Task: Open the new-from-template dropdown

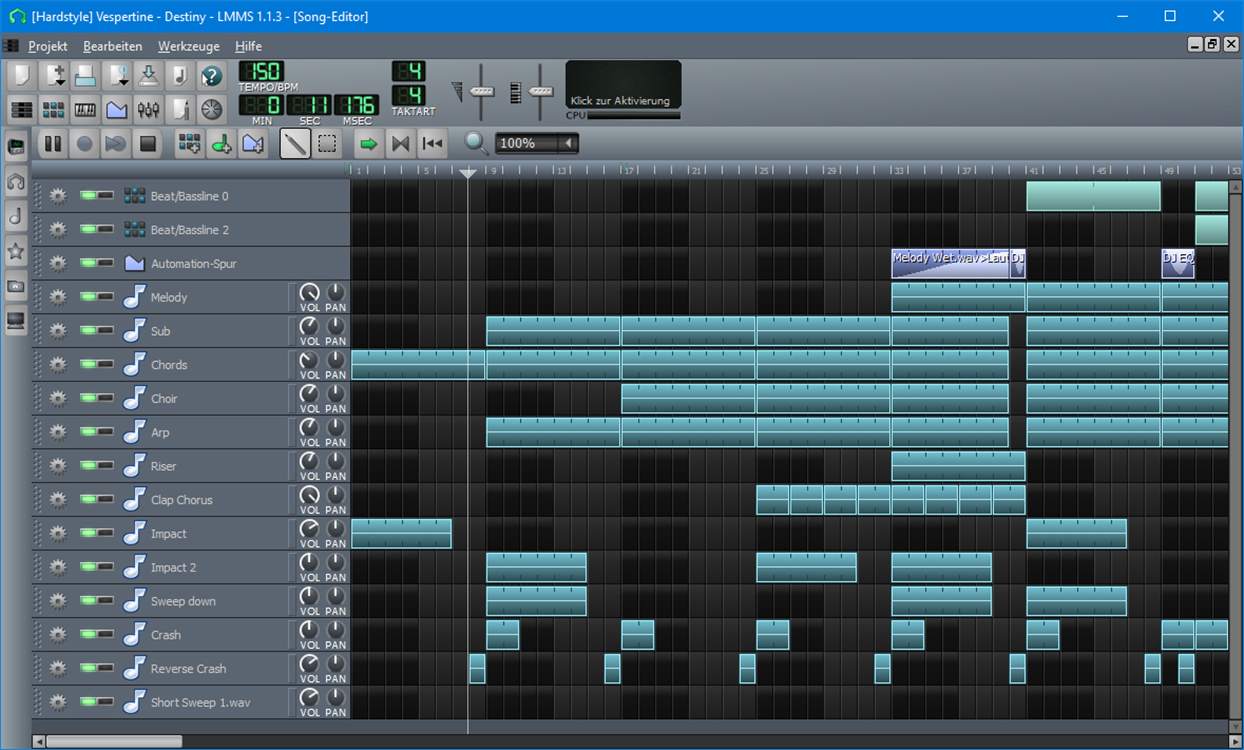Action: 53,76
